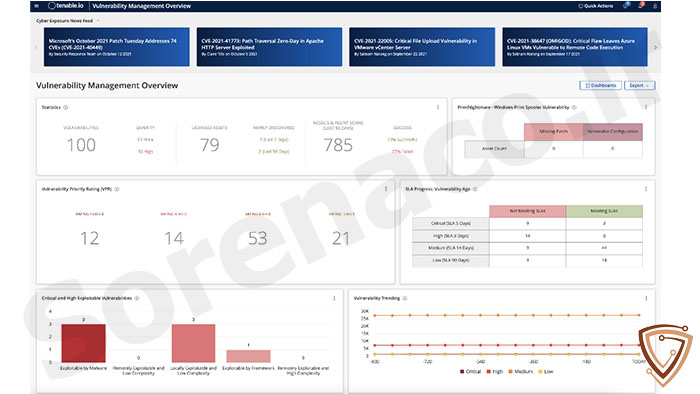Click the Not Meeting SLAs column header
Image resolution: width=700 pixels, height=394 pixels.
(x=528, y=211)
